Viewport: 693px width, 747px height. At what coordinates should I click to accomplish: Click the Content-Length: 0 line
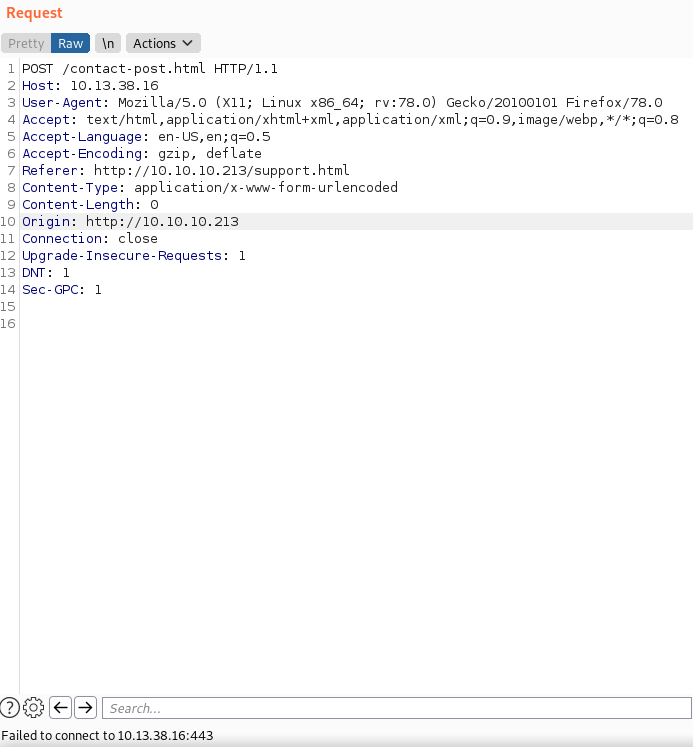pos(90,204)
